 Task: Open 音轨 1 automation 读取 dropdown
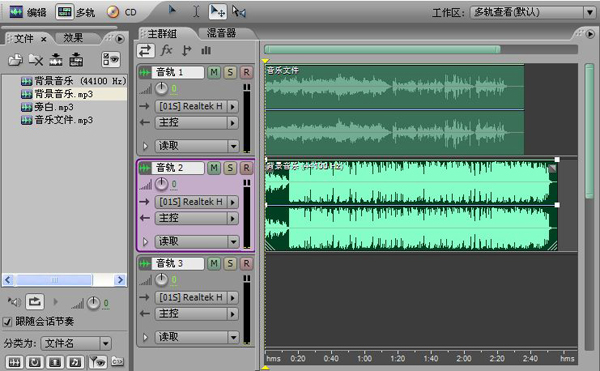tap(197, 146)
